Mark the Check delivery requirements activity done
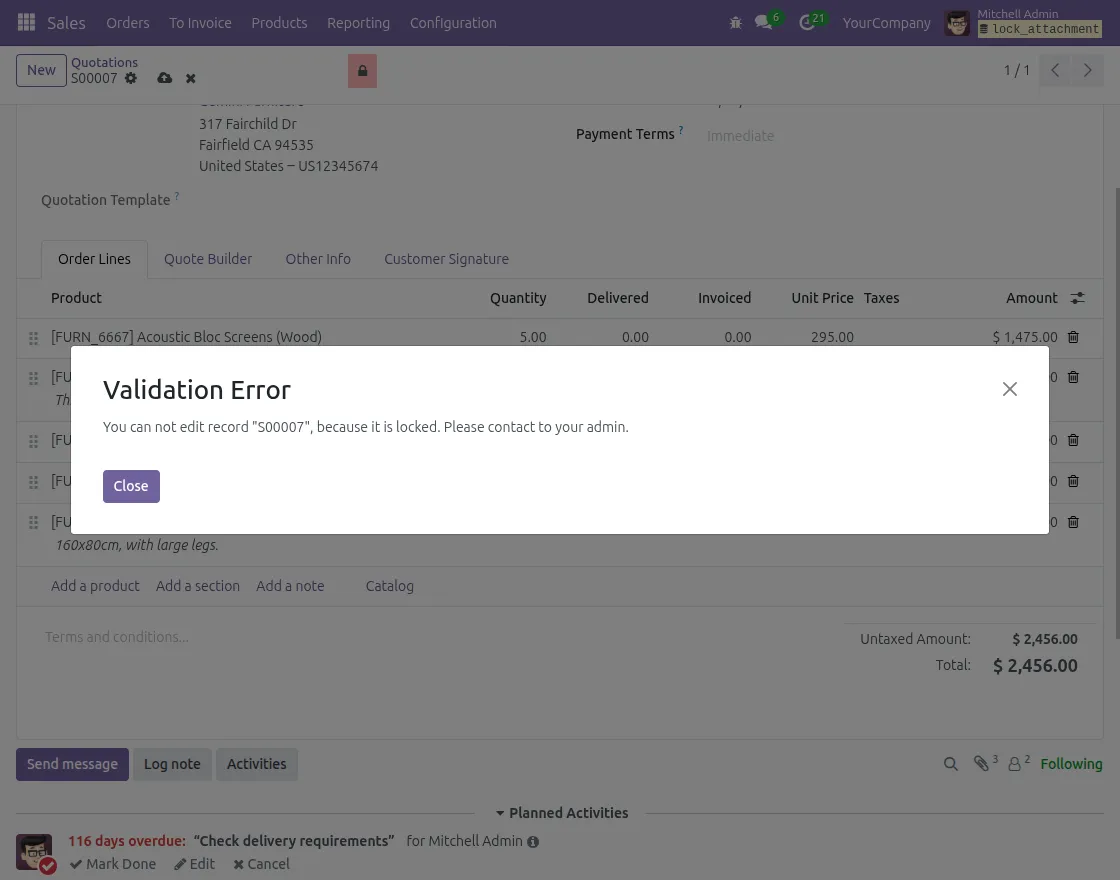Image resolution: width=1120 pixels, height=880 pixels. (113, 864)
